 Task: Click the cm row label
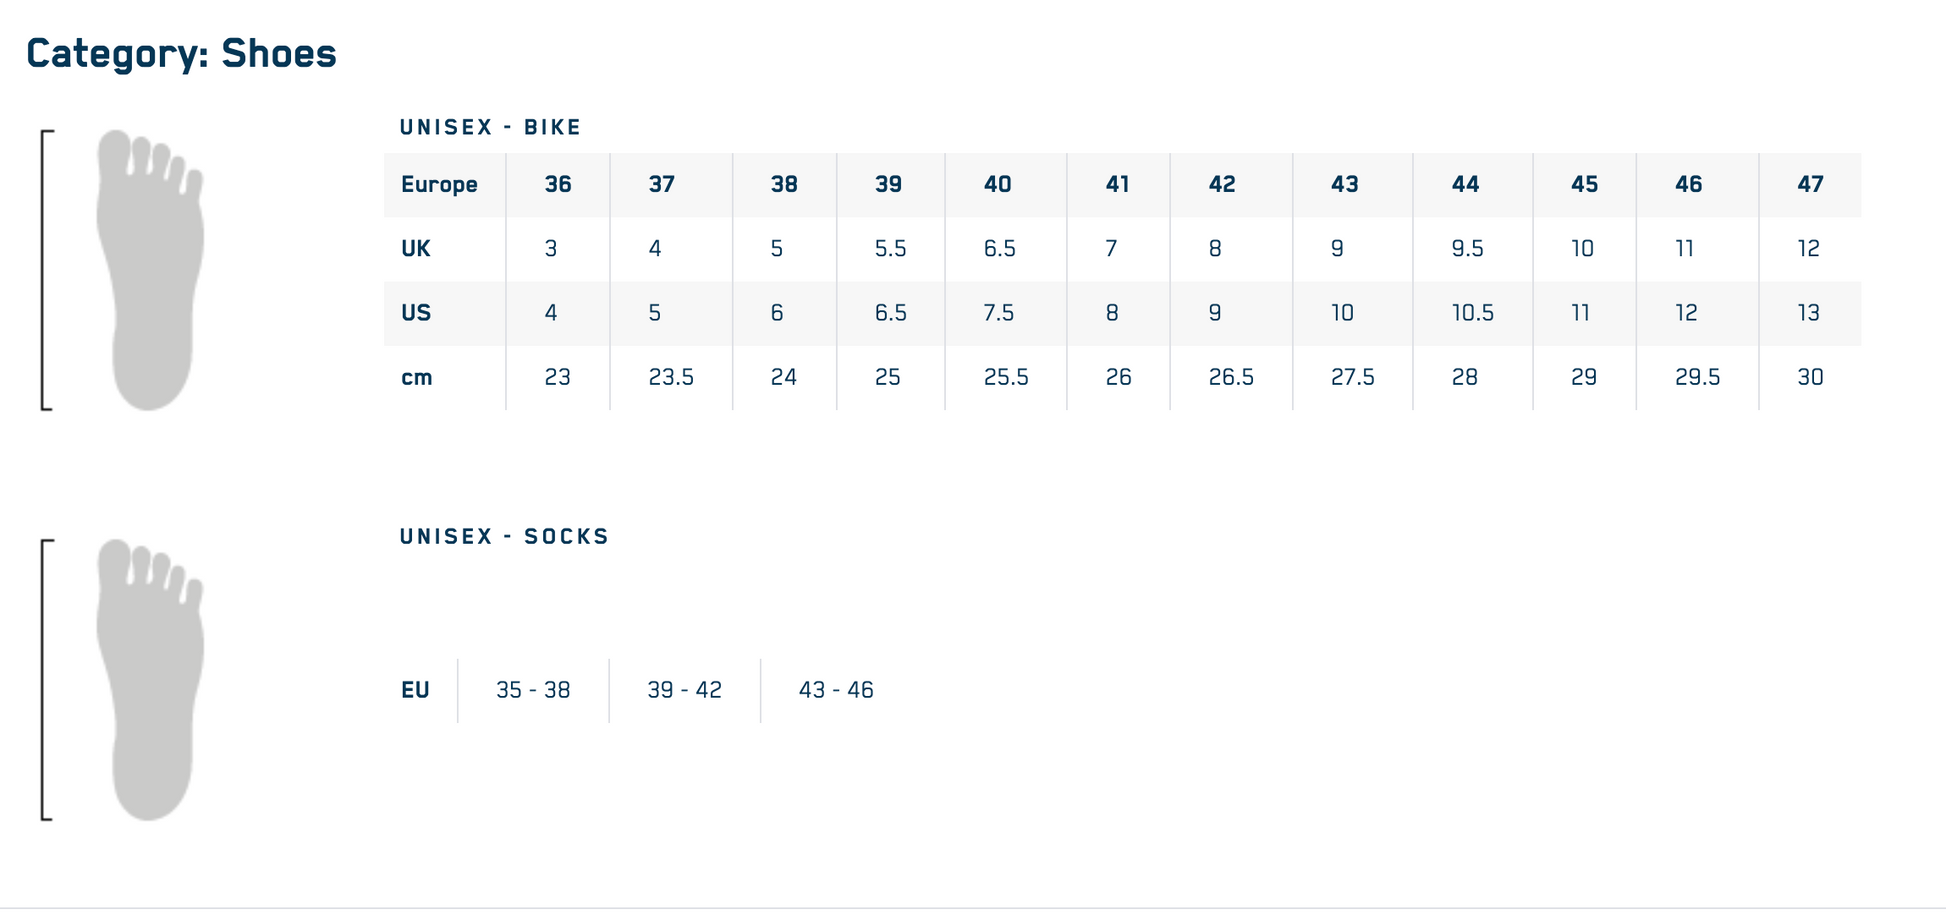416,378
